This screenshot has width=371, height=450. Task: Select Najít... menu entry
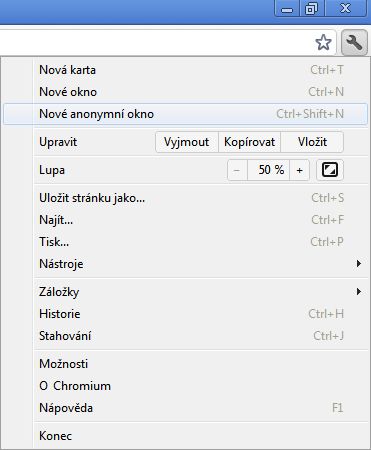point(185,220)
